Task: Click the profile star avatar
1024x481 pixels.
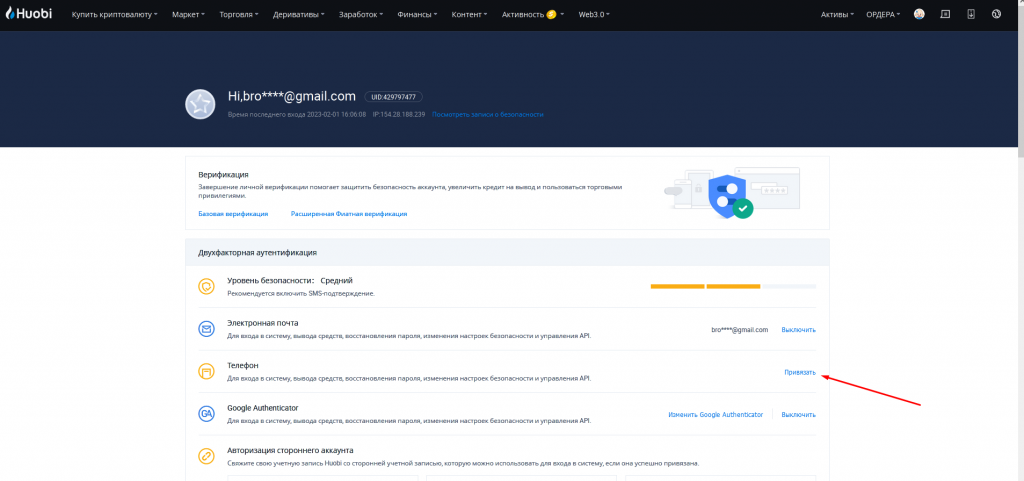Action: (x=200, y=104)
